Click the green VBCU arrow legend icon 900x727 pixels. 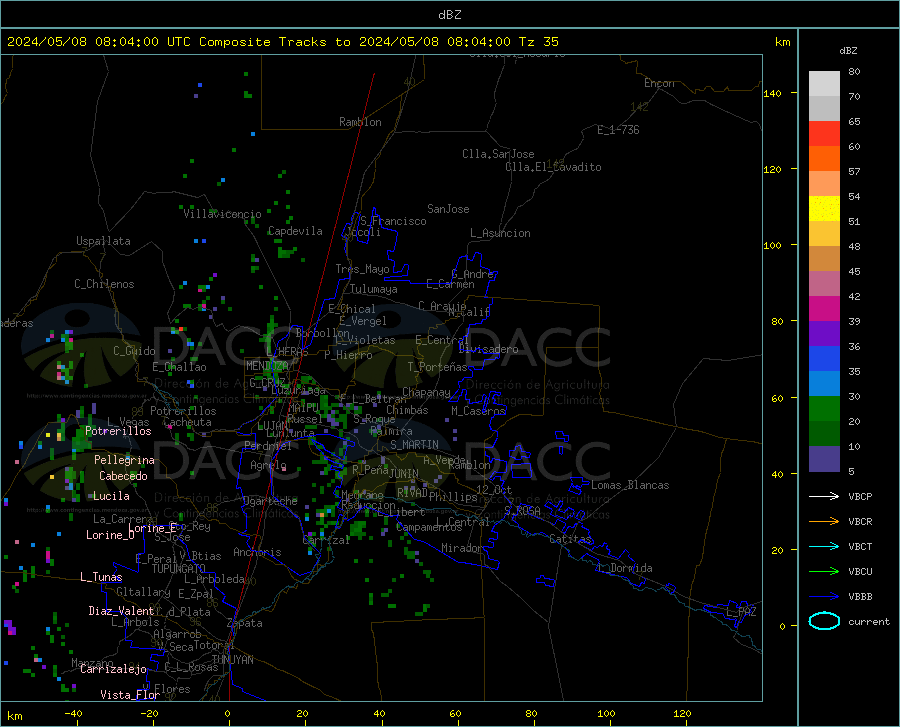click(824, 572)
